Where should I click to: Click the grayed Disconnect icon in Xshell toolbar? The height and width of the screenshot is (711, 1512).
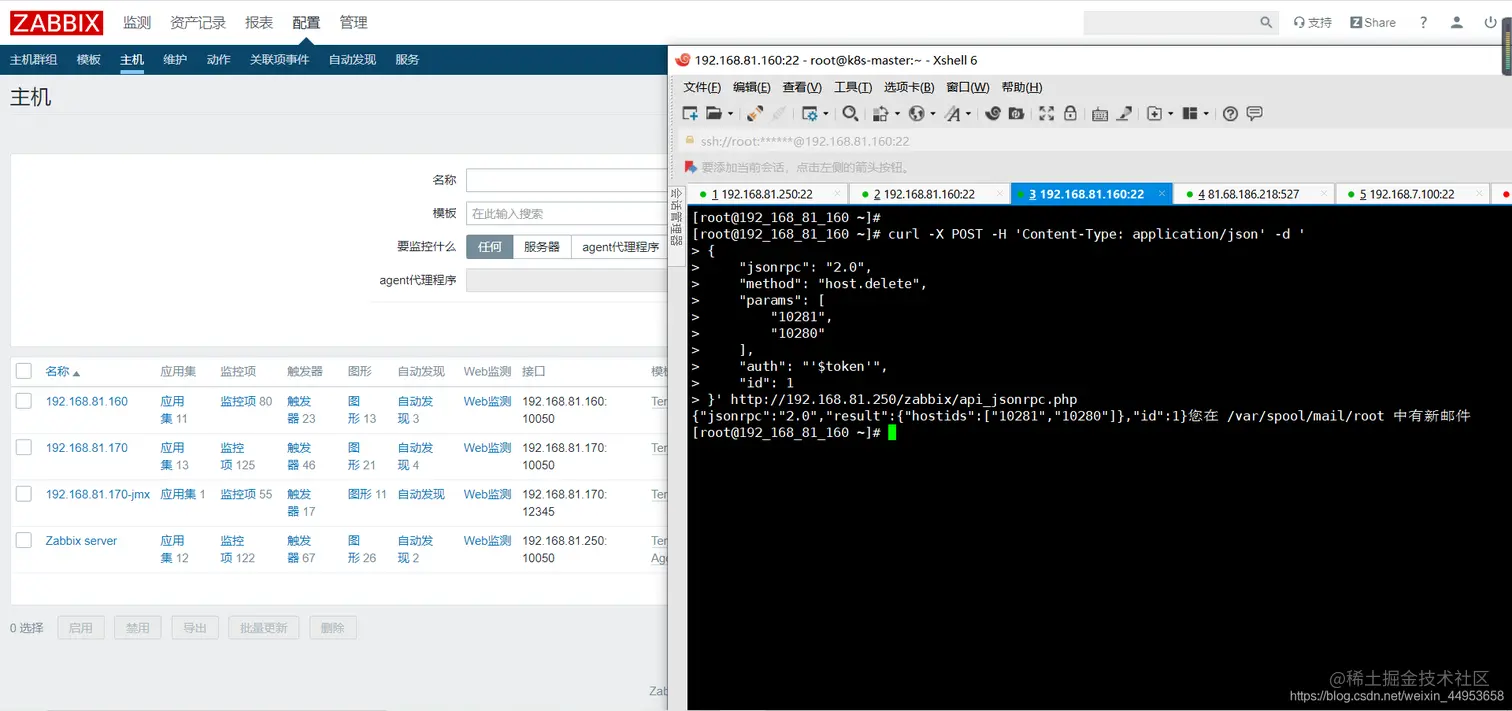pyautogui.click(x=778, y=114)
